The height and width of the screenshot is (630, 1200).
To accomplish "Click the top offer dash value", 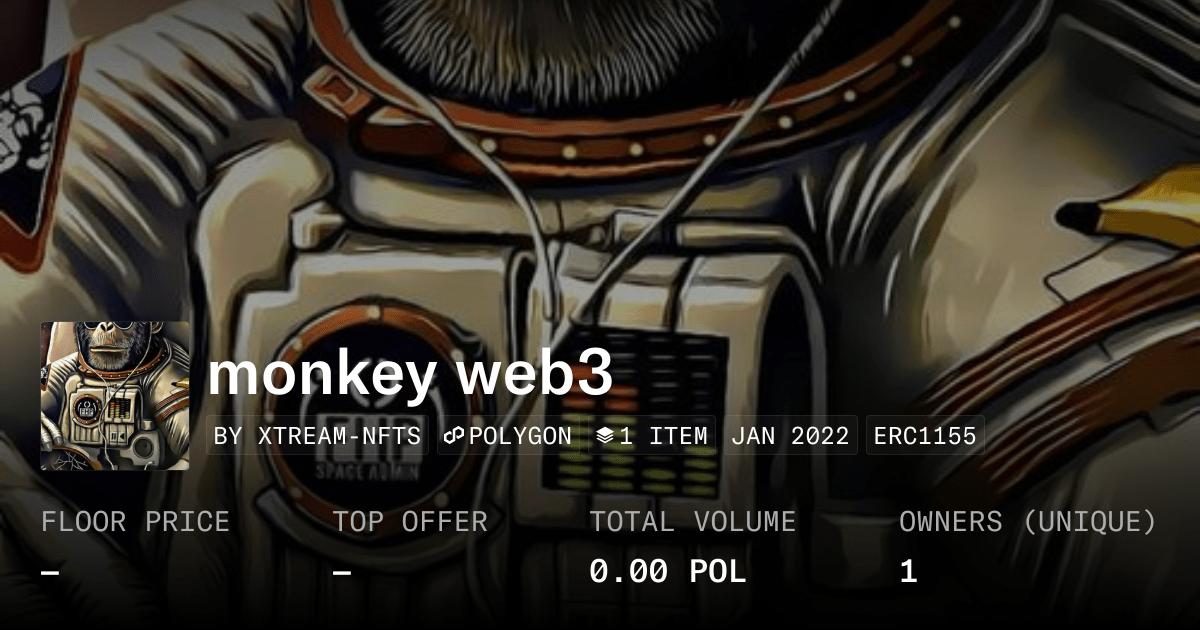I will tap(342, 573).
